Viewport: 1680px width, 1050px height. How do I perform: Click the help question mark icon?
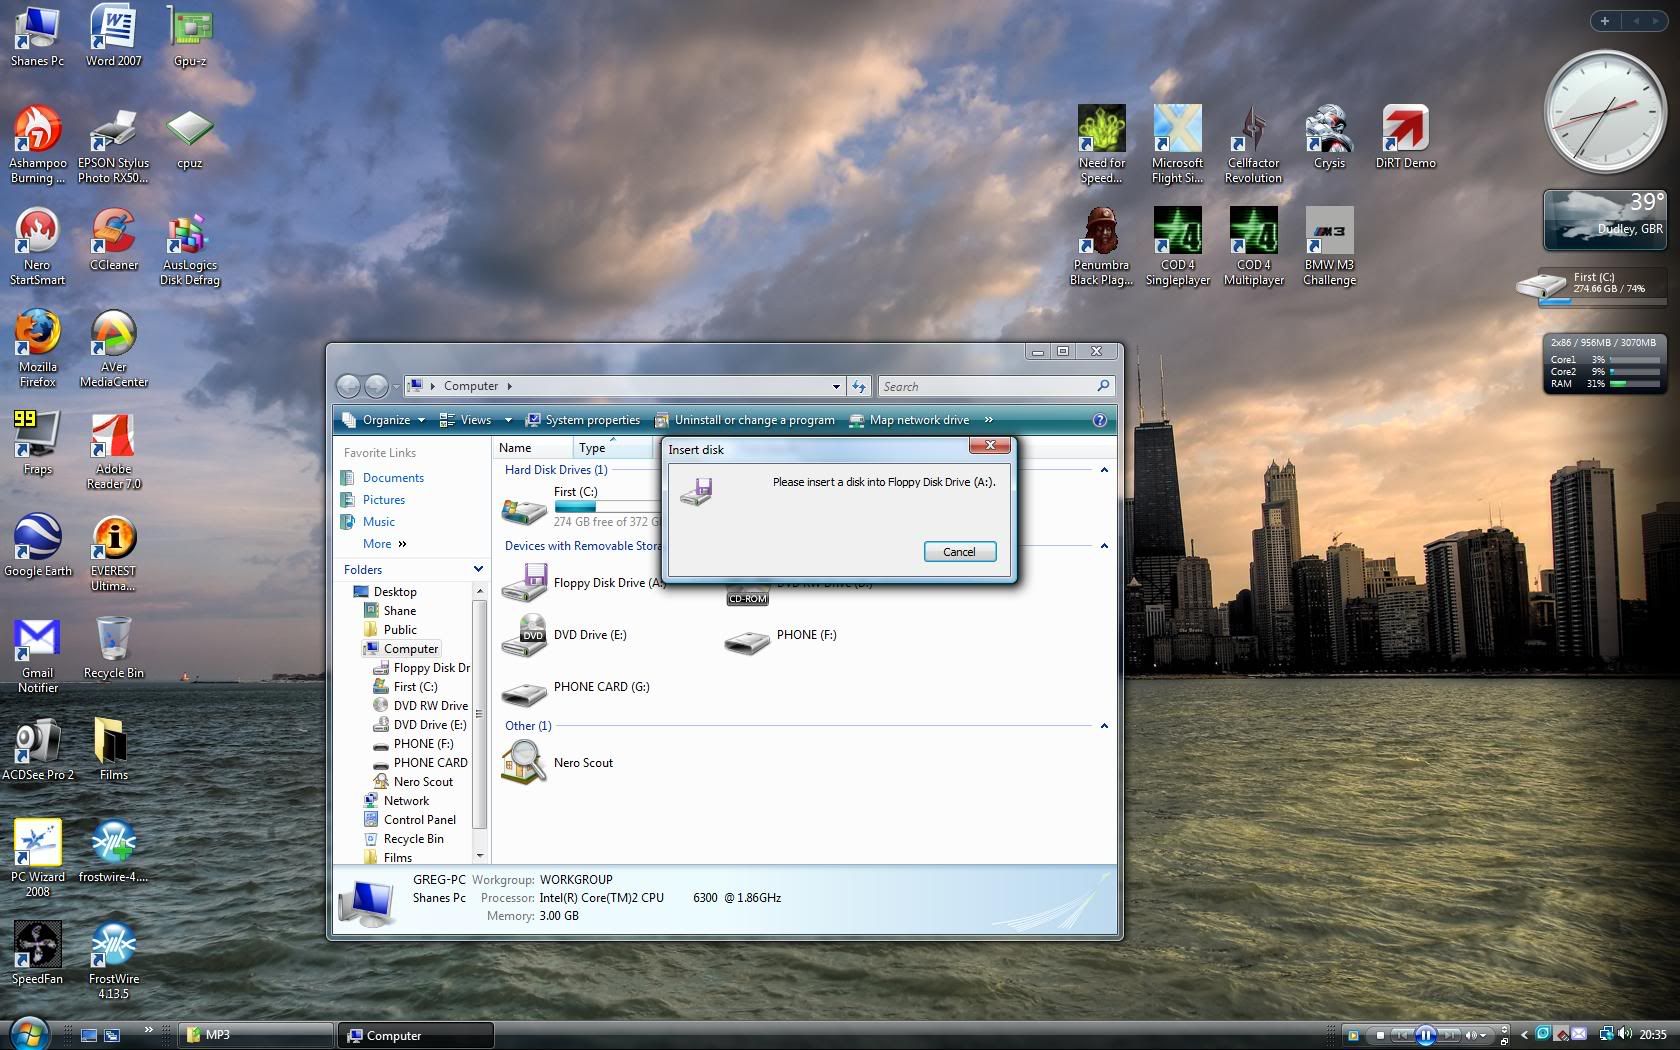[x=1099, y=420]
